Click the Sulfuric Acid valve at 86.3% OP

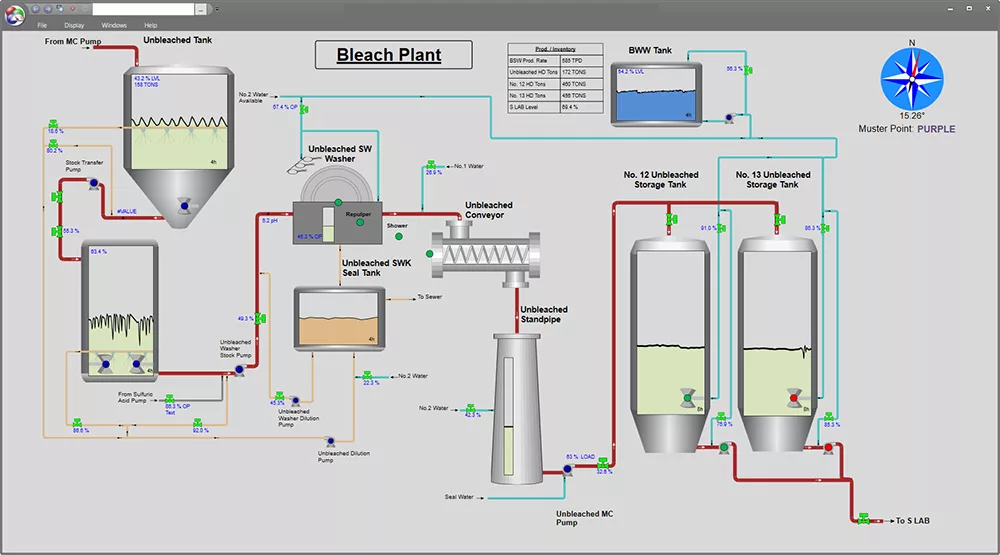169,399
